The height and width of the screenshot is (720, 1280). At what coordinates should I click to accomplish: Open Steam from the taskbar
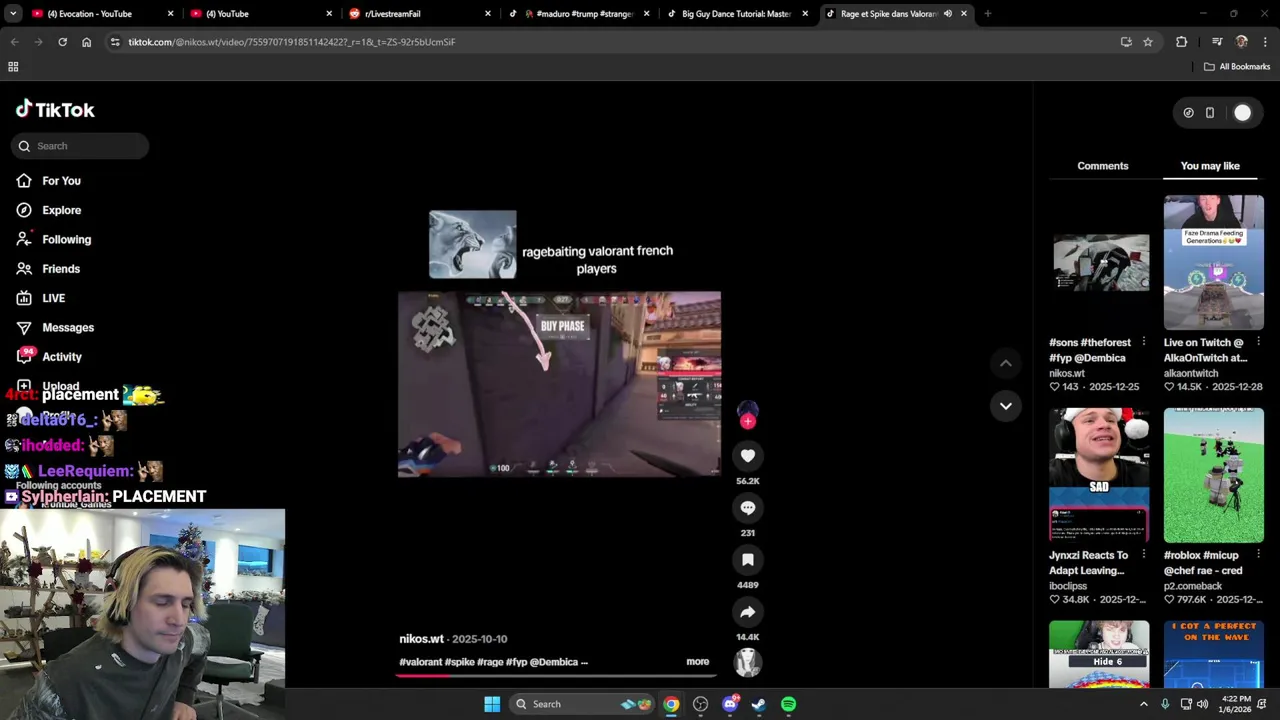click(759, 704)
